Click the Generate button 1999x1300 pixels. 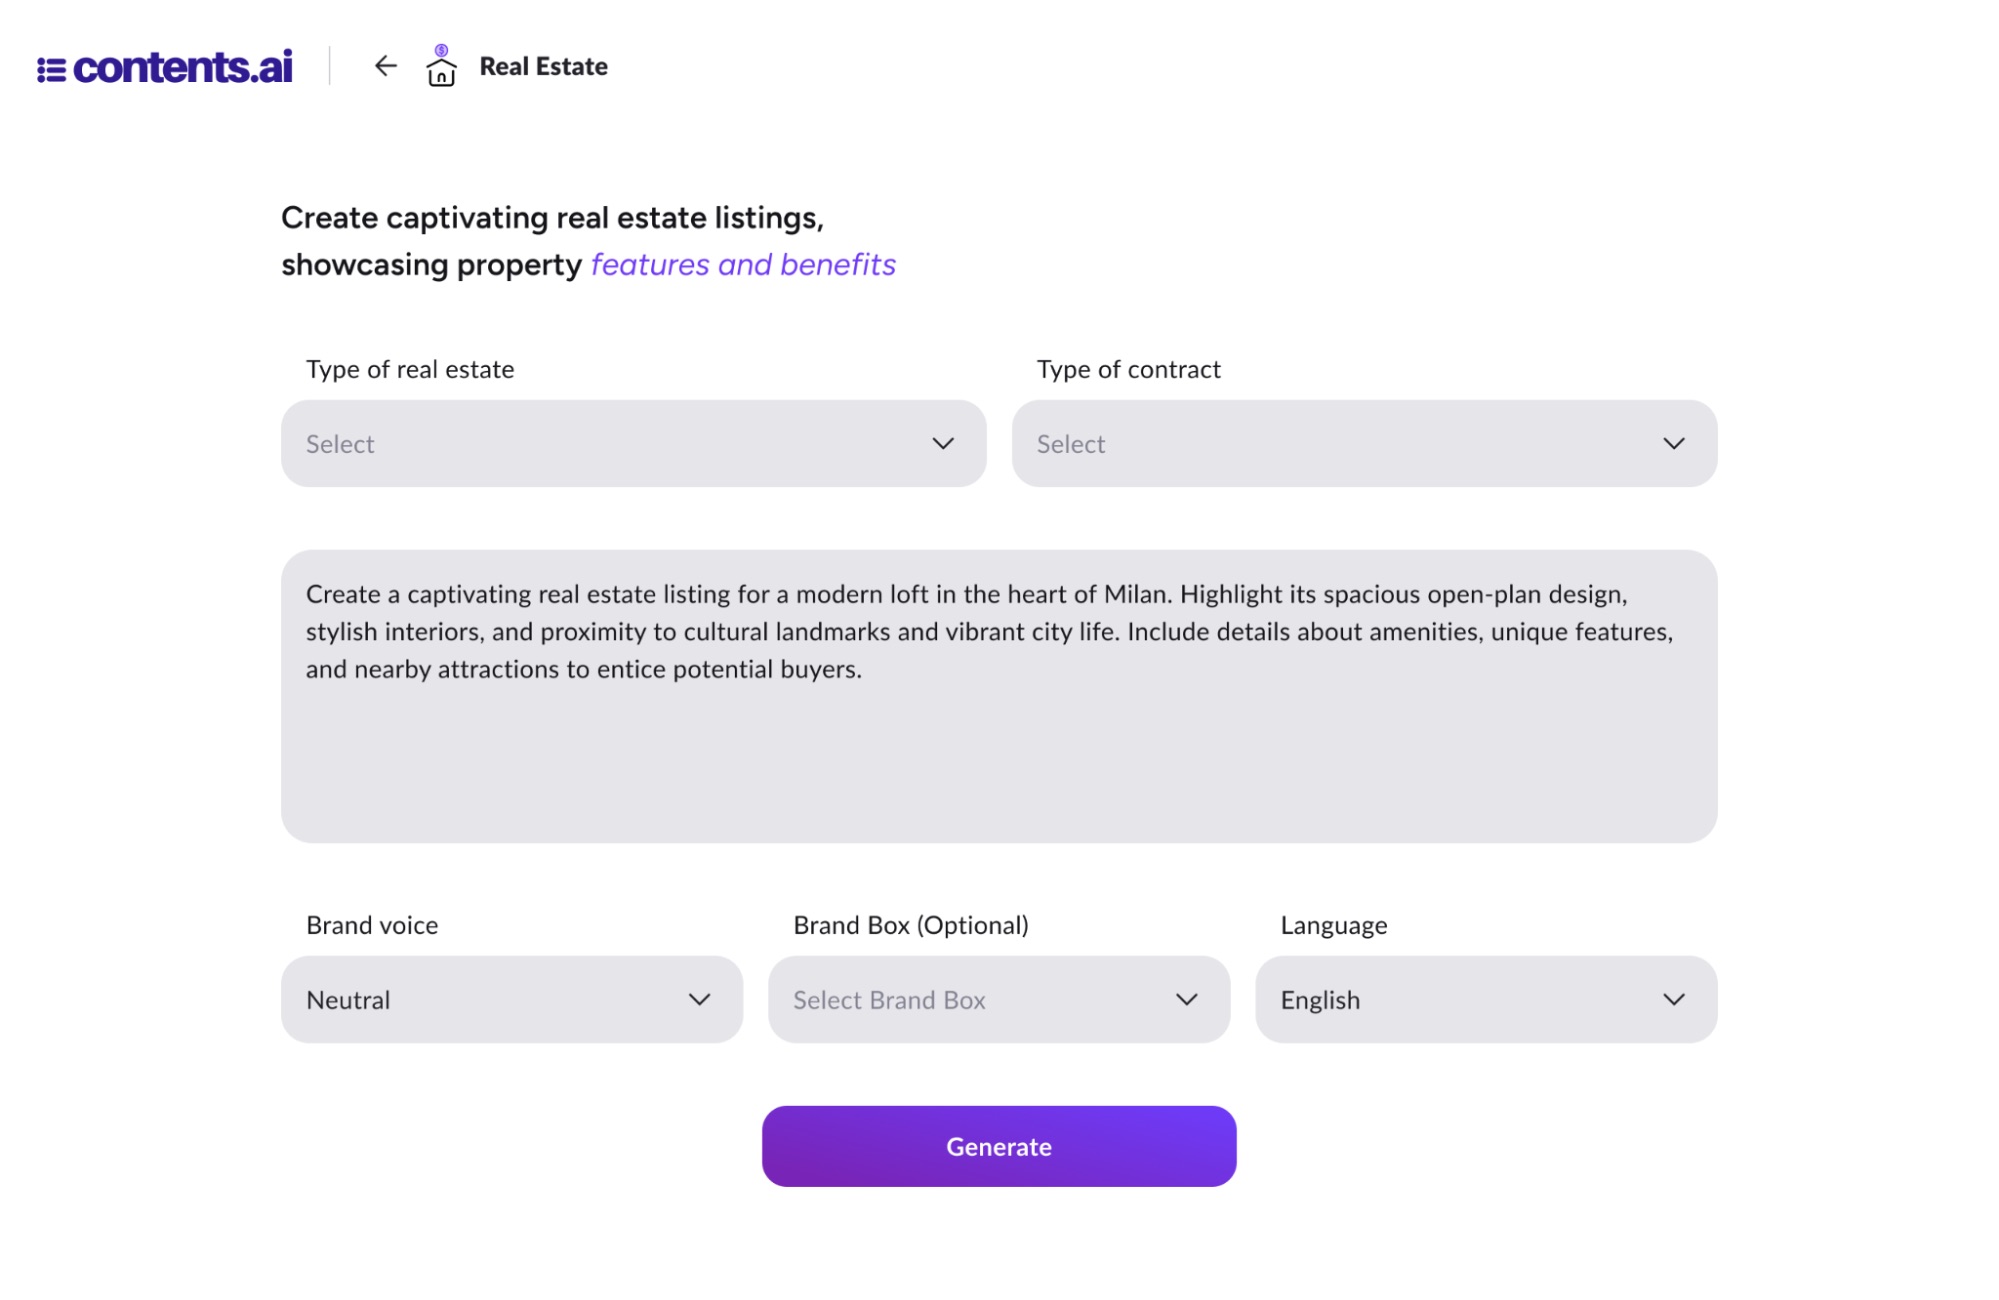point(998,1146)
